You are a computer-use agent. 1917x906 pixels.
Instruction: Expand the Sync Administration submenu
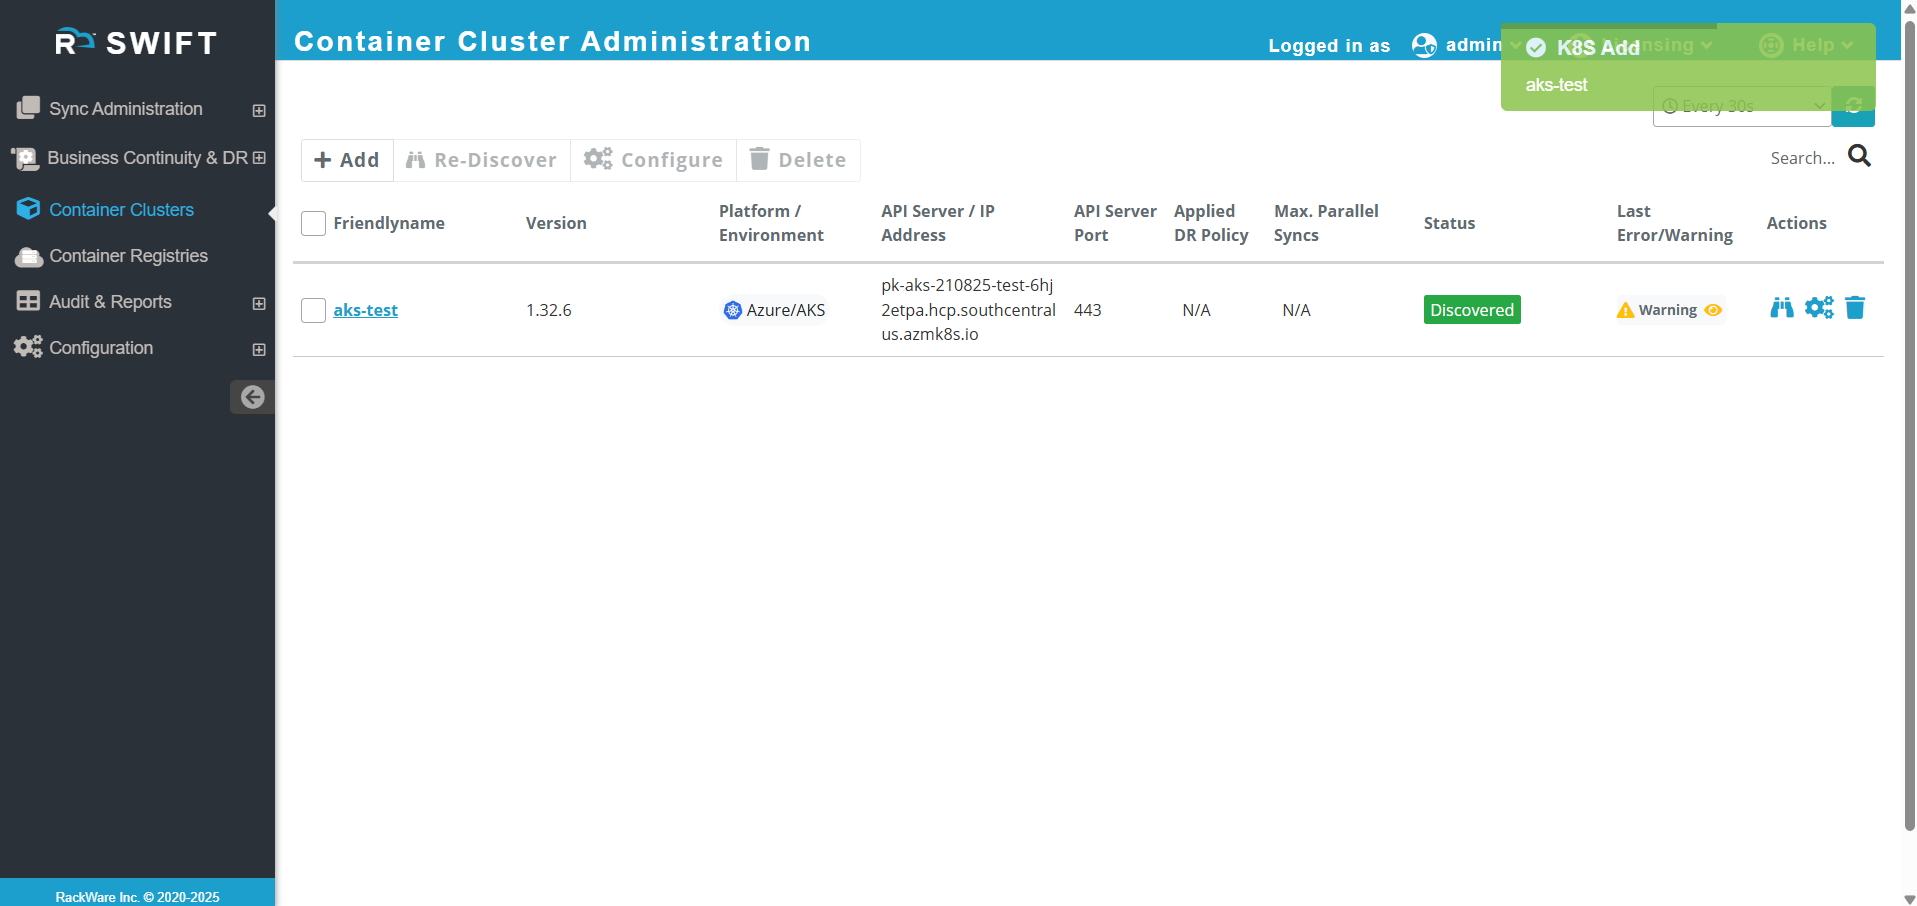(259, 110)
